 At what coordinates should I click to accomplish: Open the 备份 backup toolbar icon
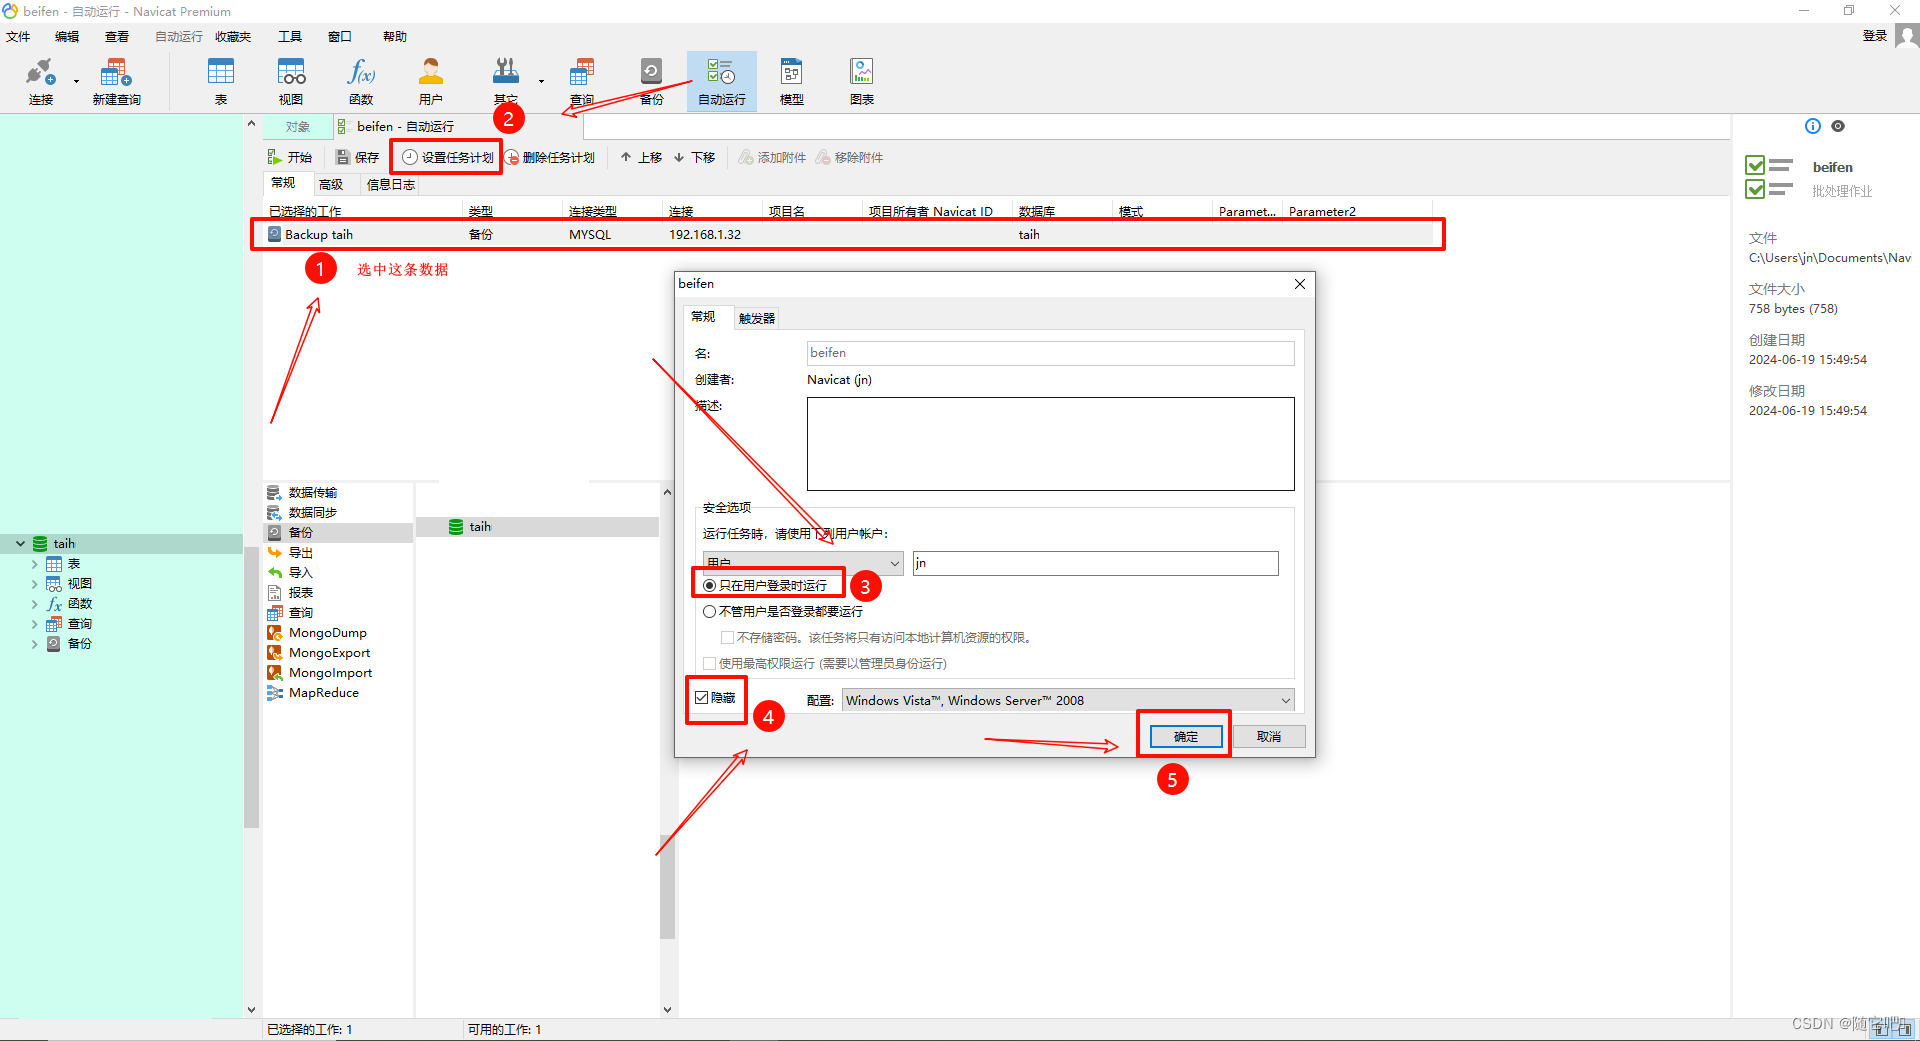click(651, 81)
